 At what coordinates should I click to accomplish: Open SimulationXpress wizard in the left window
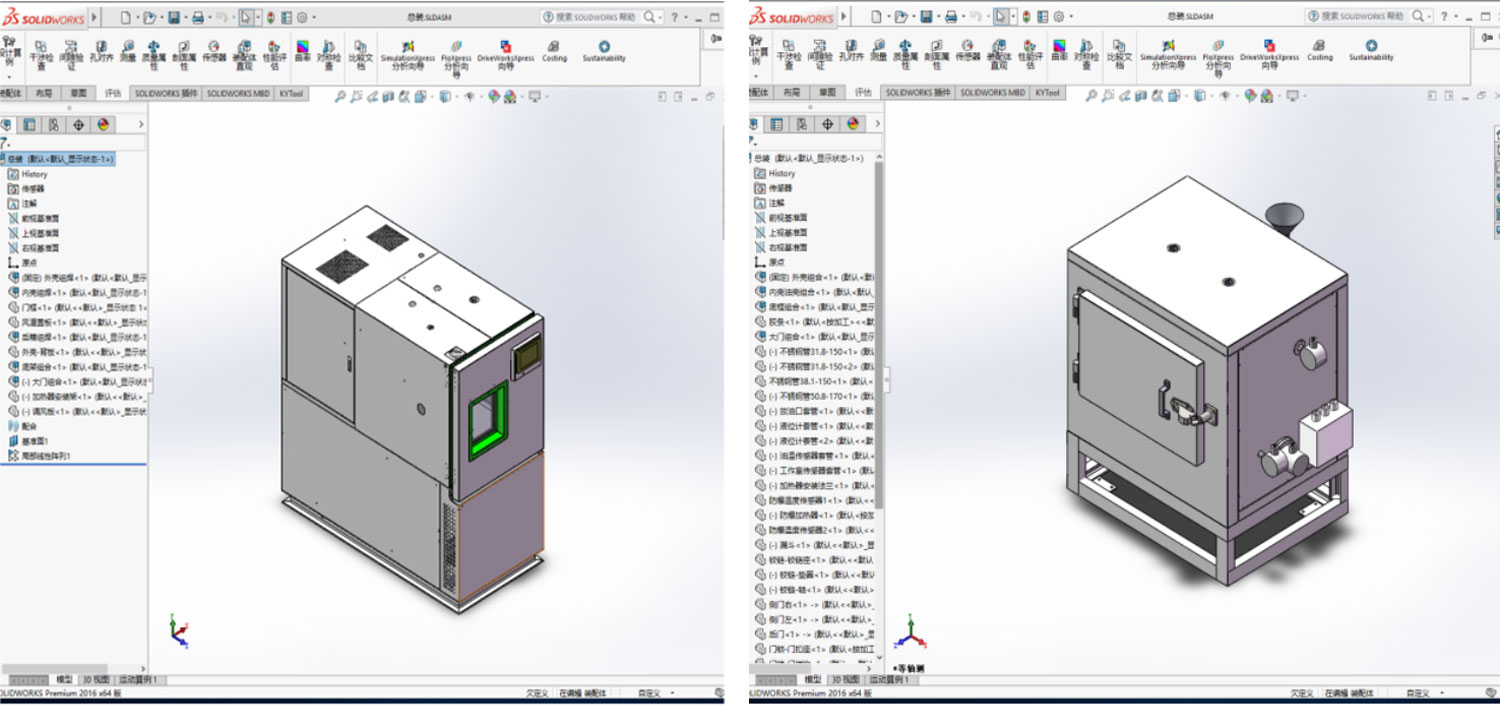pyautogui.click(x=410, y=55)
